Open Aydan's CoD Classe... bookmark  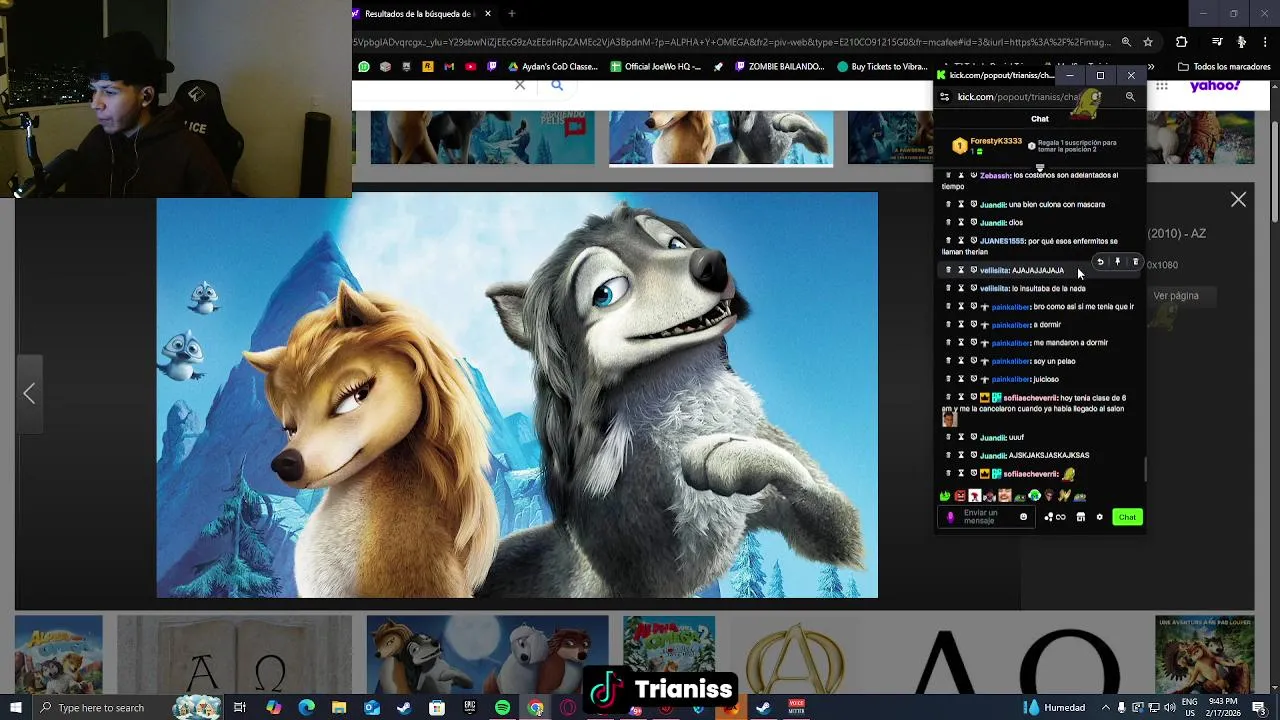click(x=552, y=67)
